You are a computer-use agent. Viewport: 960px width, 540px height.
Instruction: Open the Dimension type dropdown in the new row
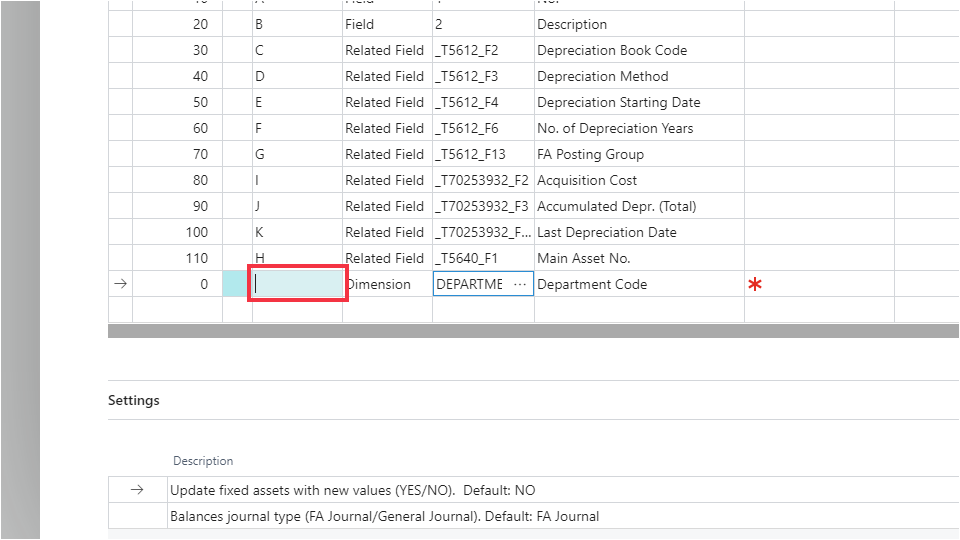pyautogui.click(x=386, y=284)
